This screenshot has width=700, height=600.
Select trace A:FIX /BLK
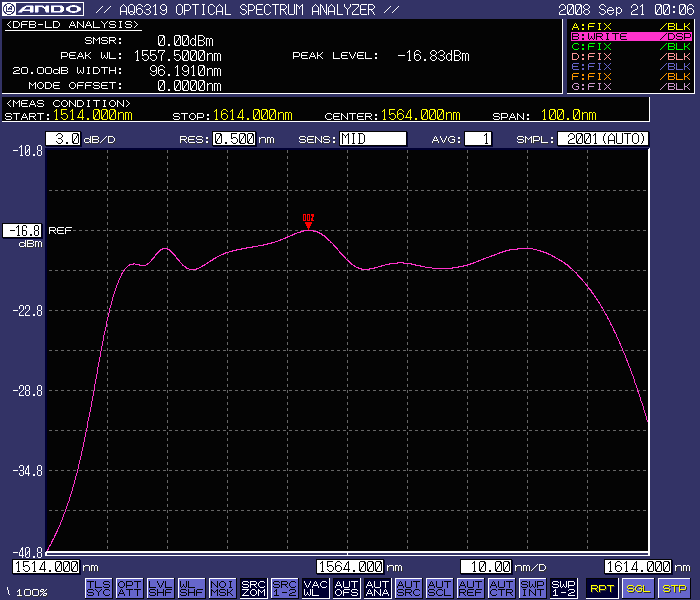pyautogui.click(x=631, y=26)
